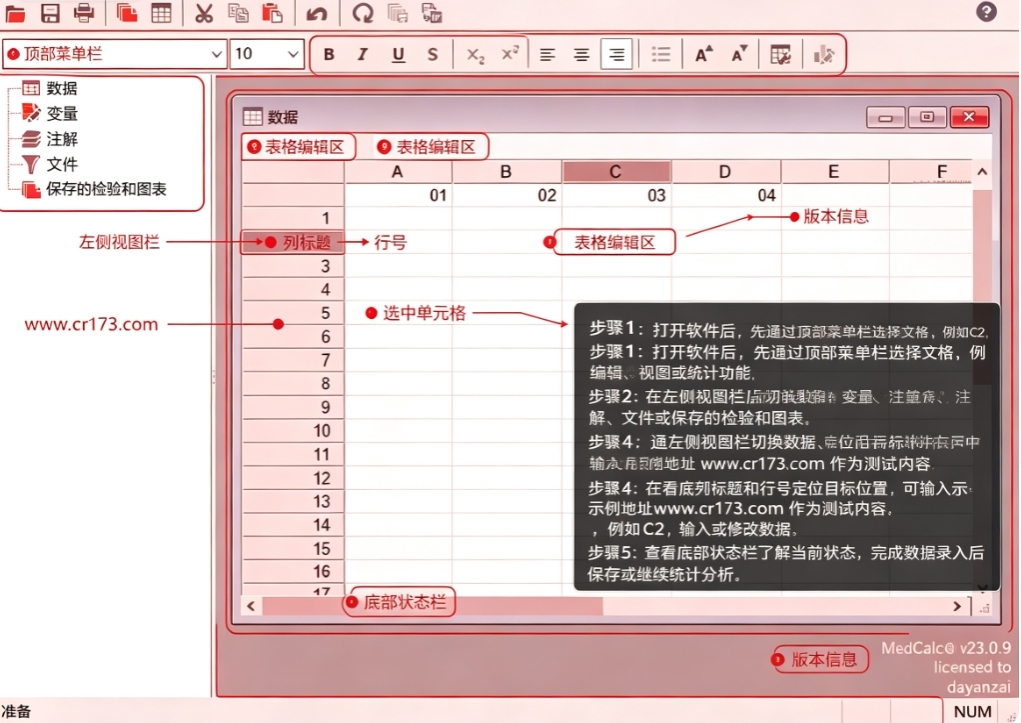Select column header D
This screenshot has height=723, width=1021.
[725, 171]
